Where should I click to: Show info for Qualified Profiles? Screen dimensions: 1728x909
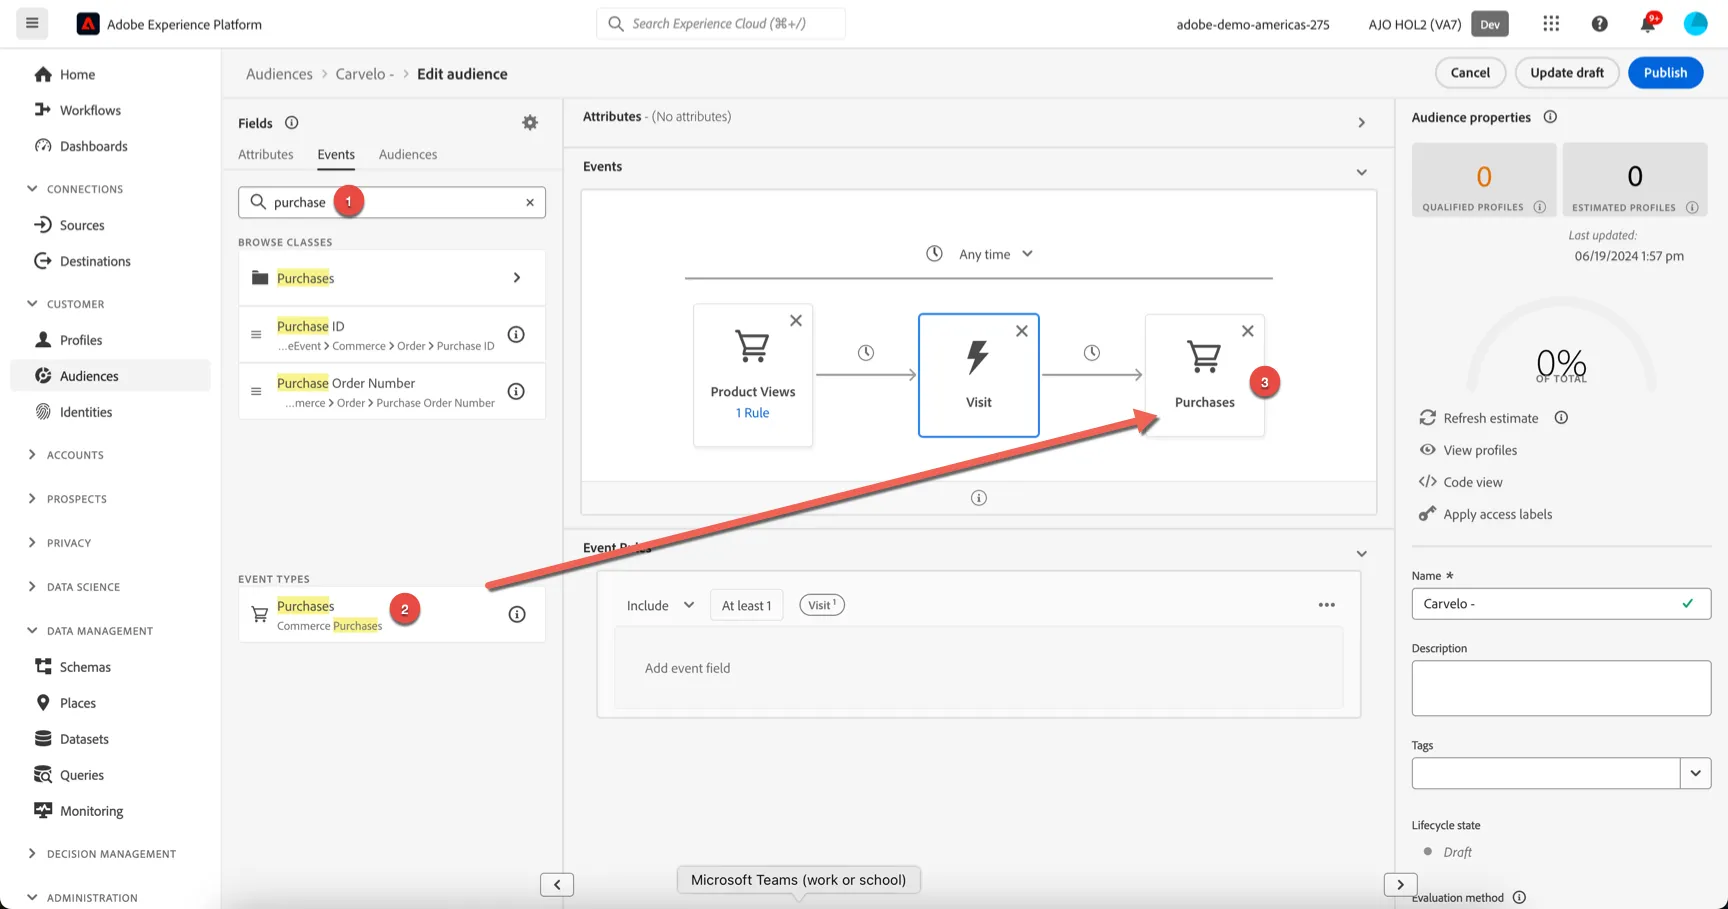click(x=1540, y=208)
